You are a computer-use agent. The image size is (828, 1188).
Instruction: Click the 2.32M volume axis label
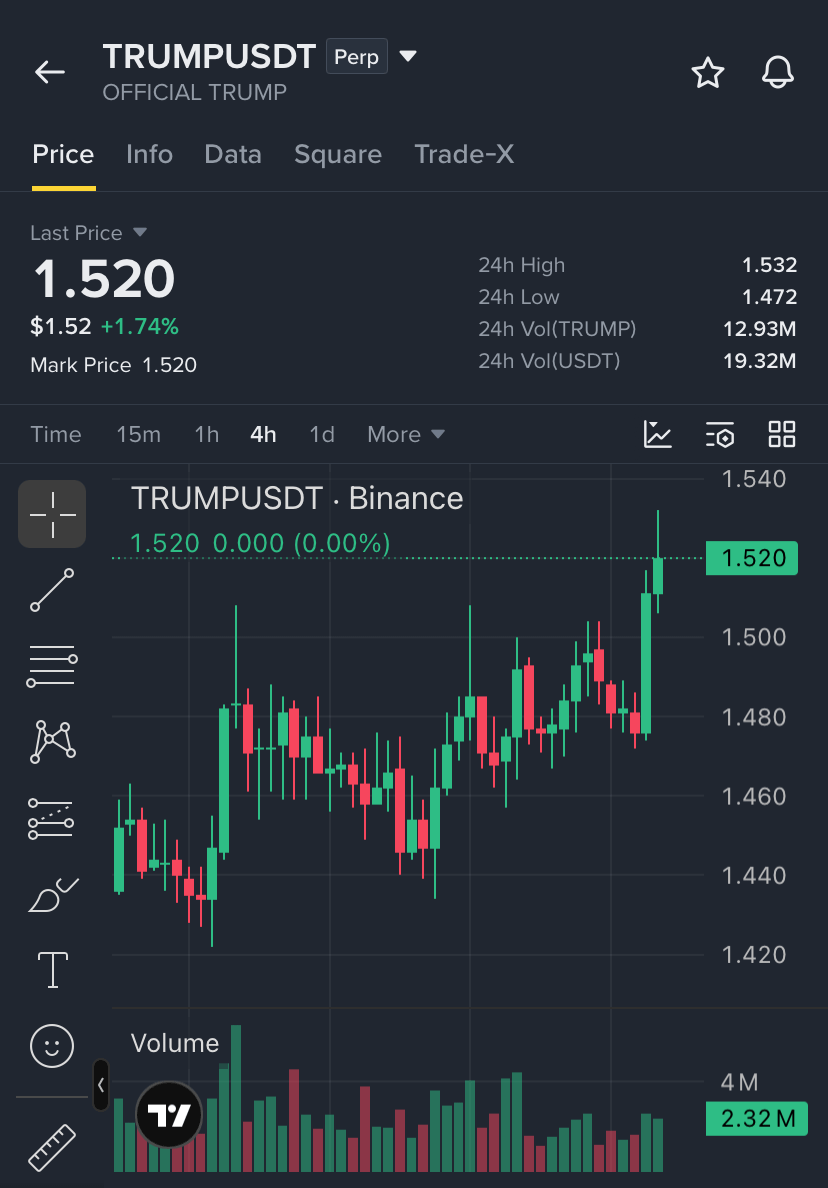click(757, 1118)
